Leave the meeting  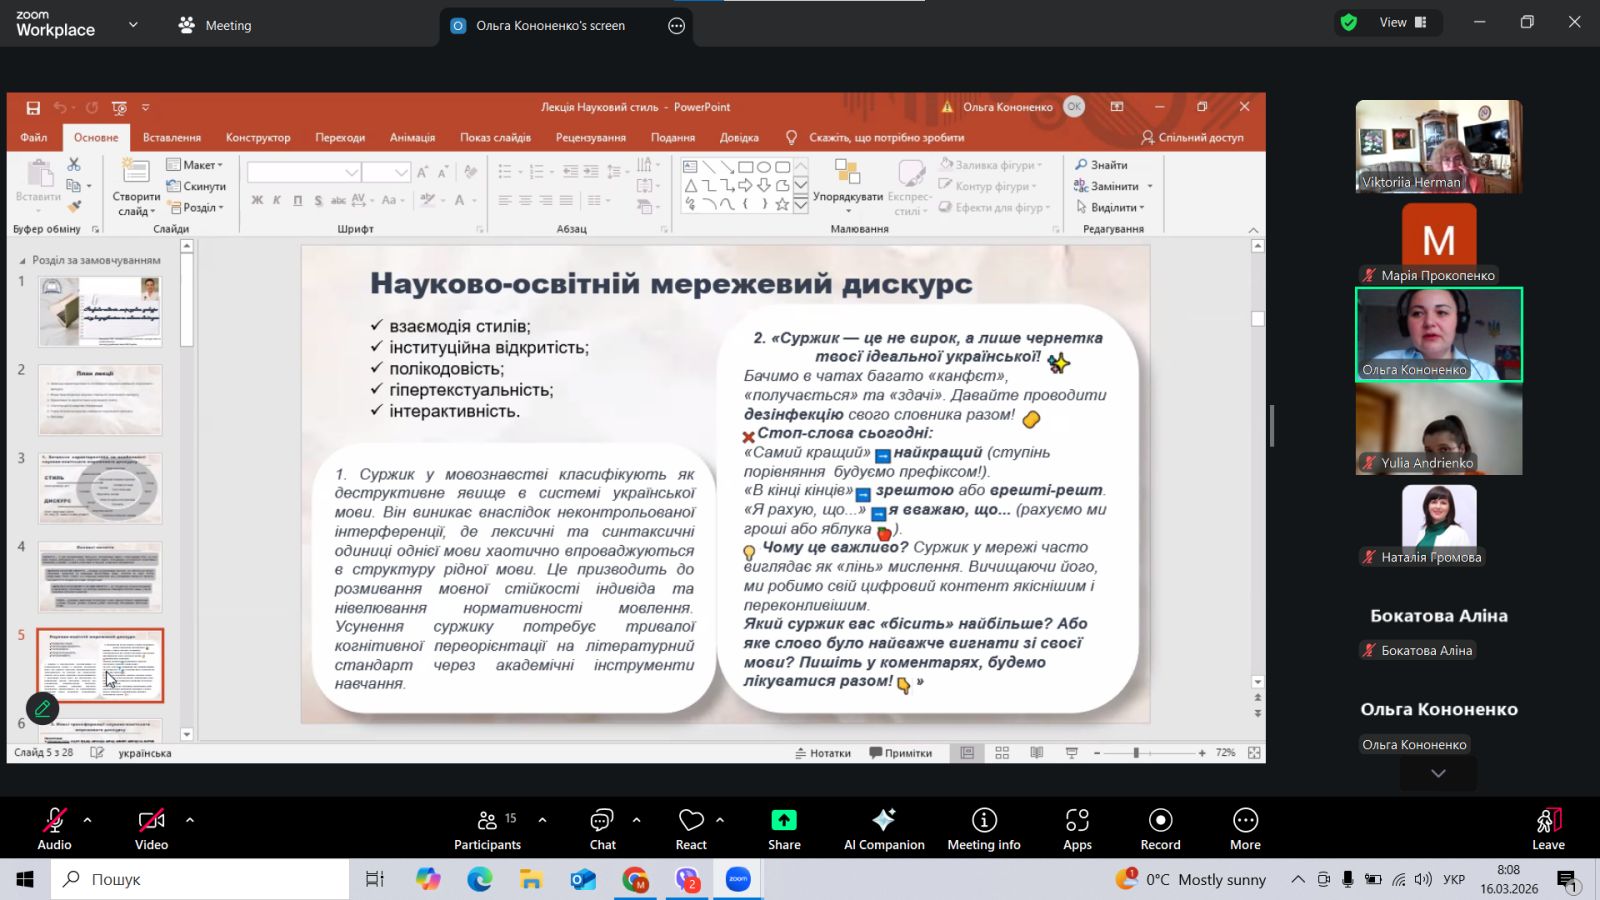tap(1548, 828)
